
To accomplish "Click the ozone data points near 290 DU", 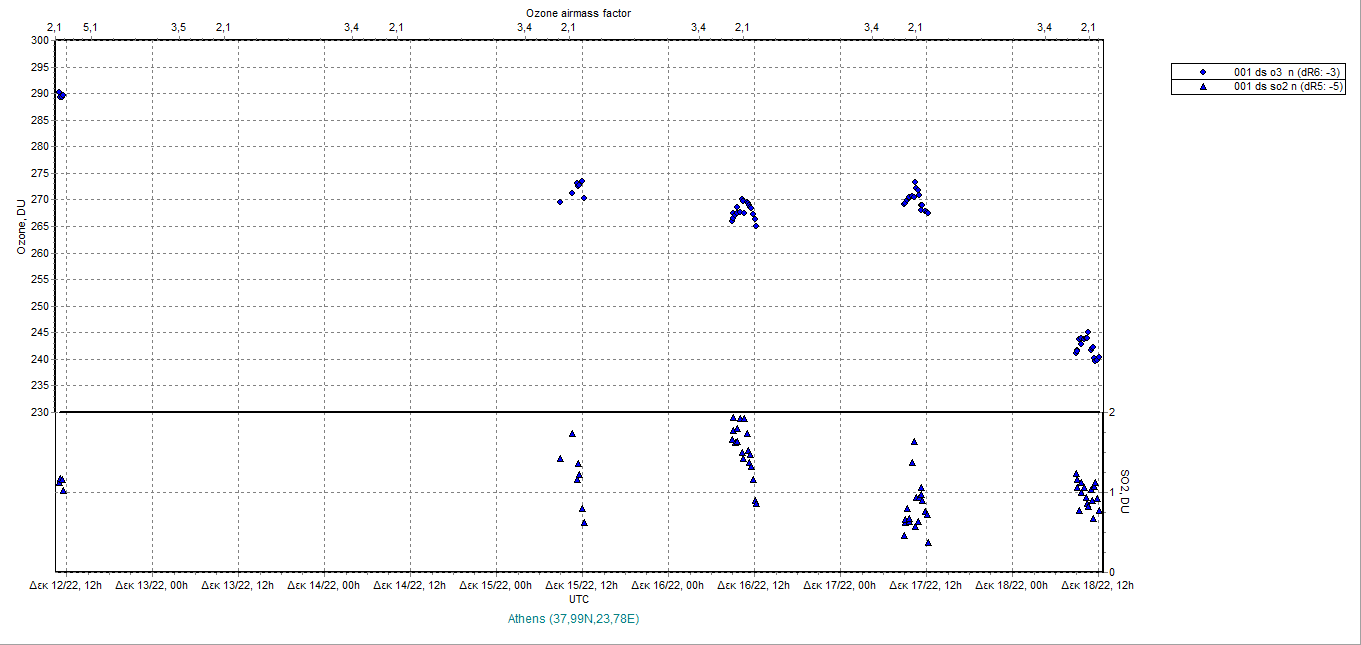I will (61, 95).
